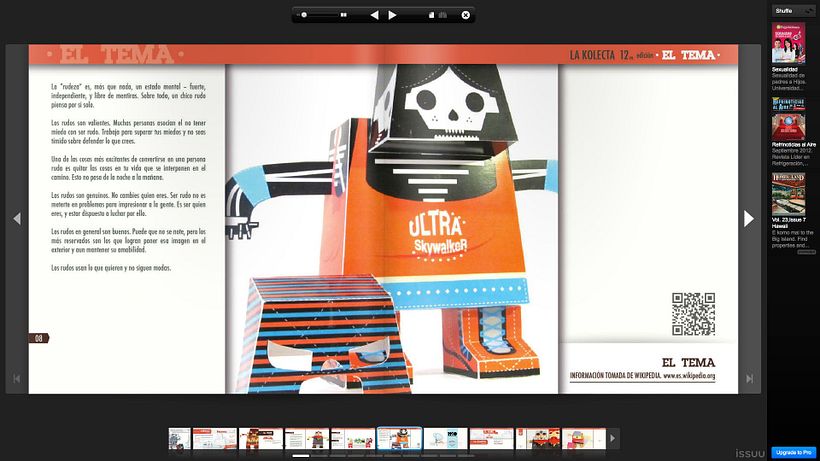Click sidebar scroll indicator below Hawaii item
The width and height of the screenshot is (820, 461).
(806, 252)
